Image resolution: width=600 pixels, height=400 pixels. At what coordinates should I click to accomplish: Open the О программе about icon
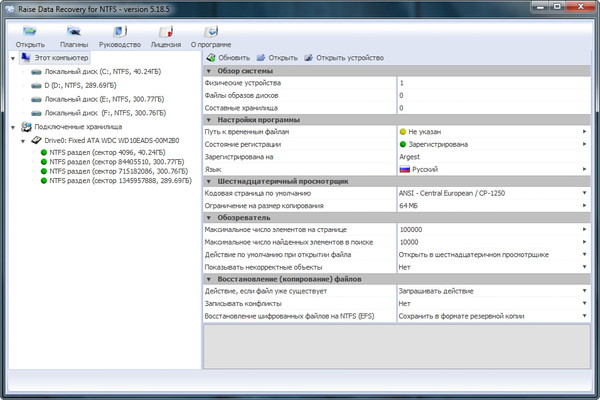[211, 31]
